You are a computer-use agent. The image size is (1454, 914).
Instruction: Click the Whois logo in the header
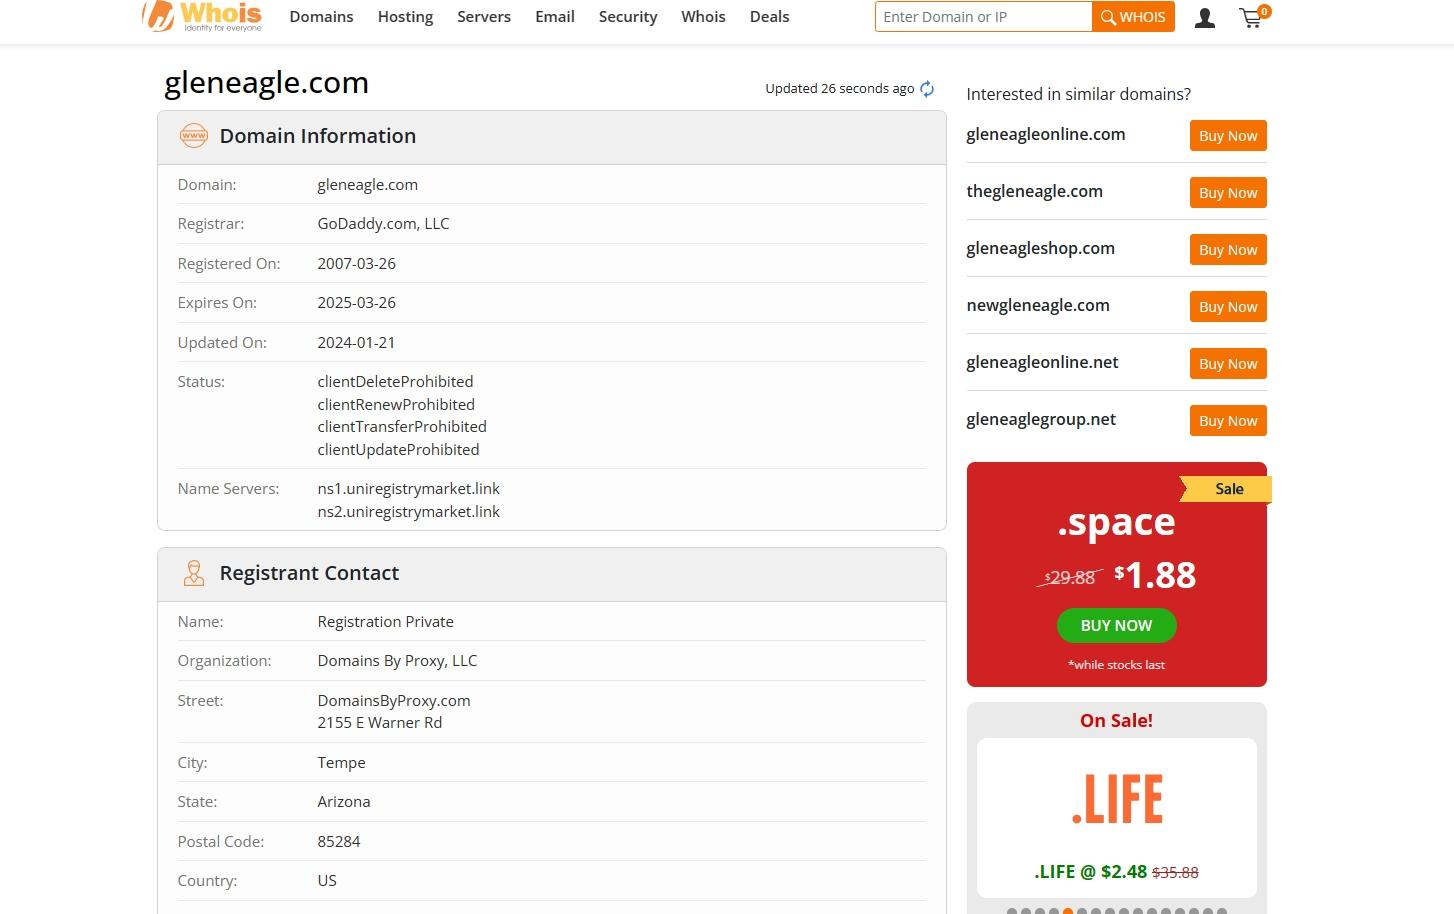click(202, 16)
